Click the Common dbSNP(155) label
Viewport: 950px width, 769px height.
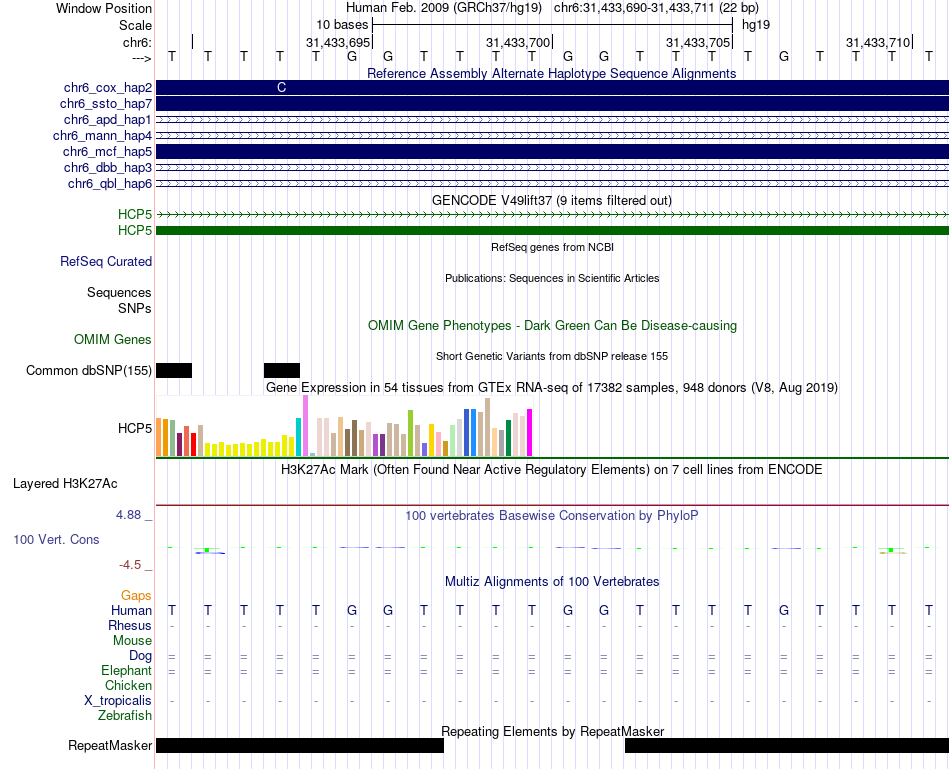click(89, 370)
